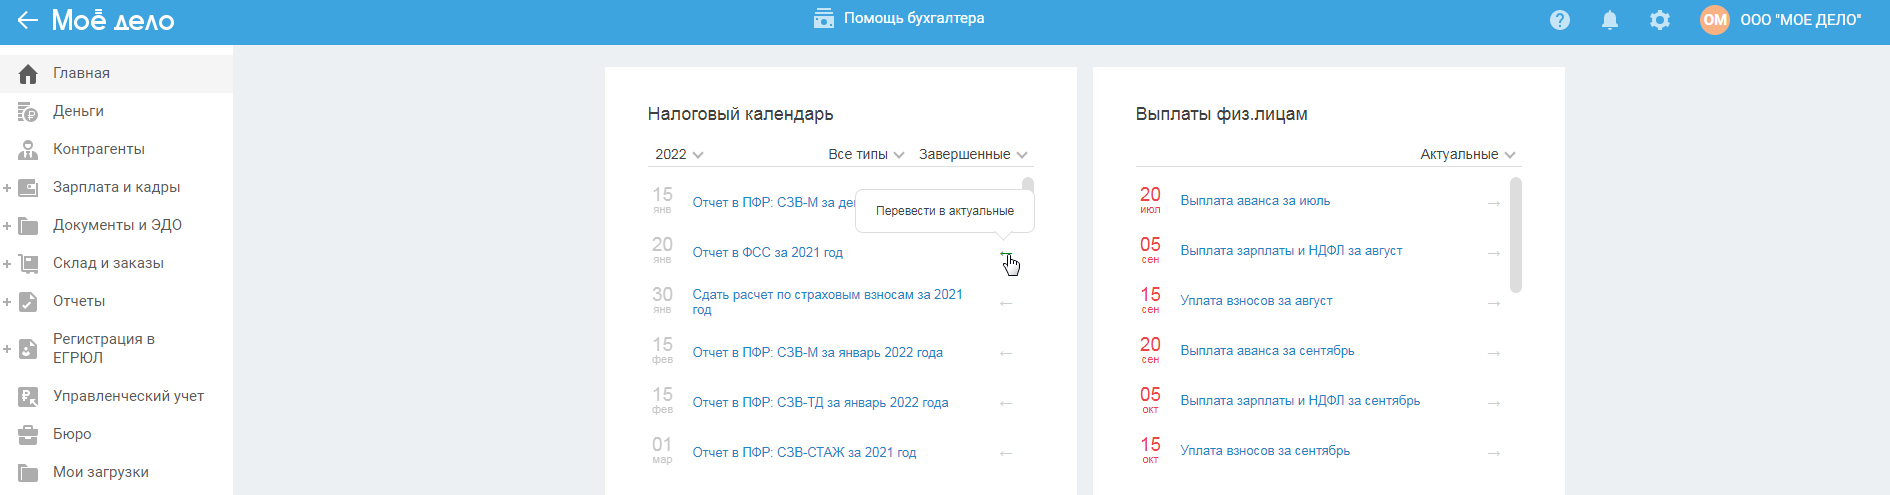Open Выплата зарплаты и НДФЛ за сентябрь

click(1300, 400)
